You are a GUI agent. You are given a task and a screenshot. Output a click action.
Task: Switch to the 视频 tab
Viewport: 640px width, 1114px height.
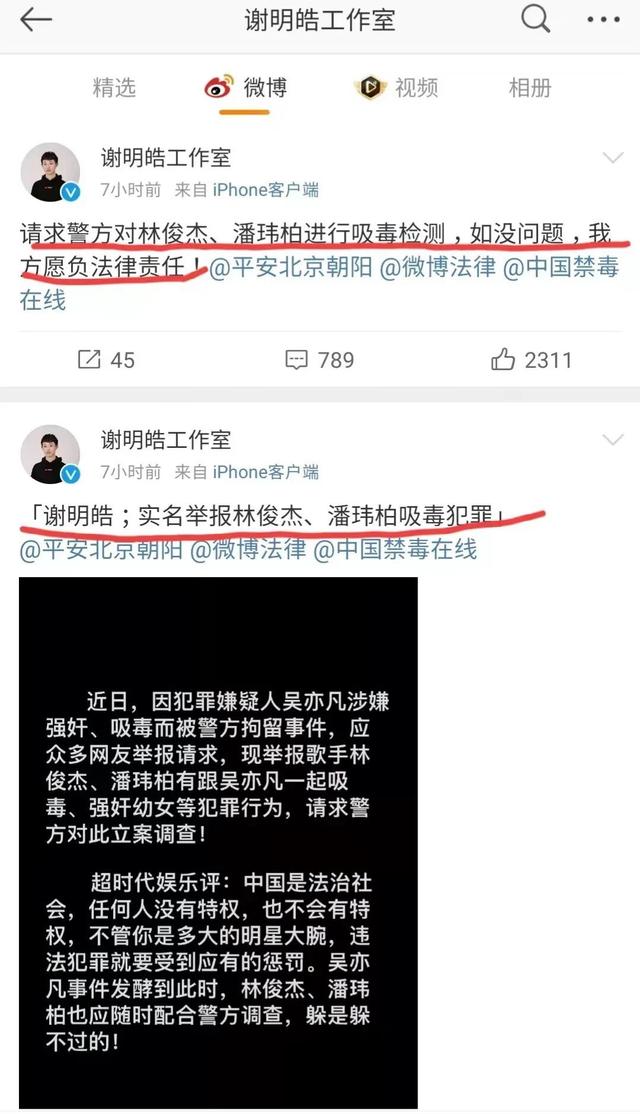tap(396, 88)
